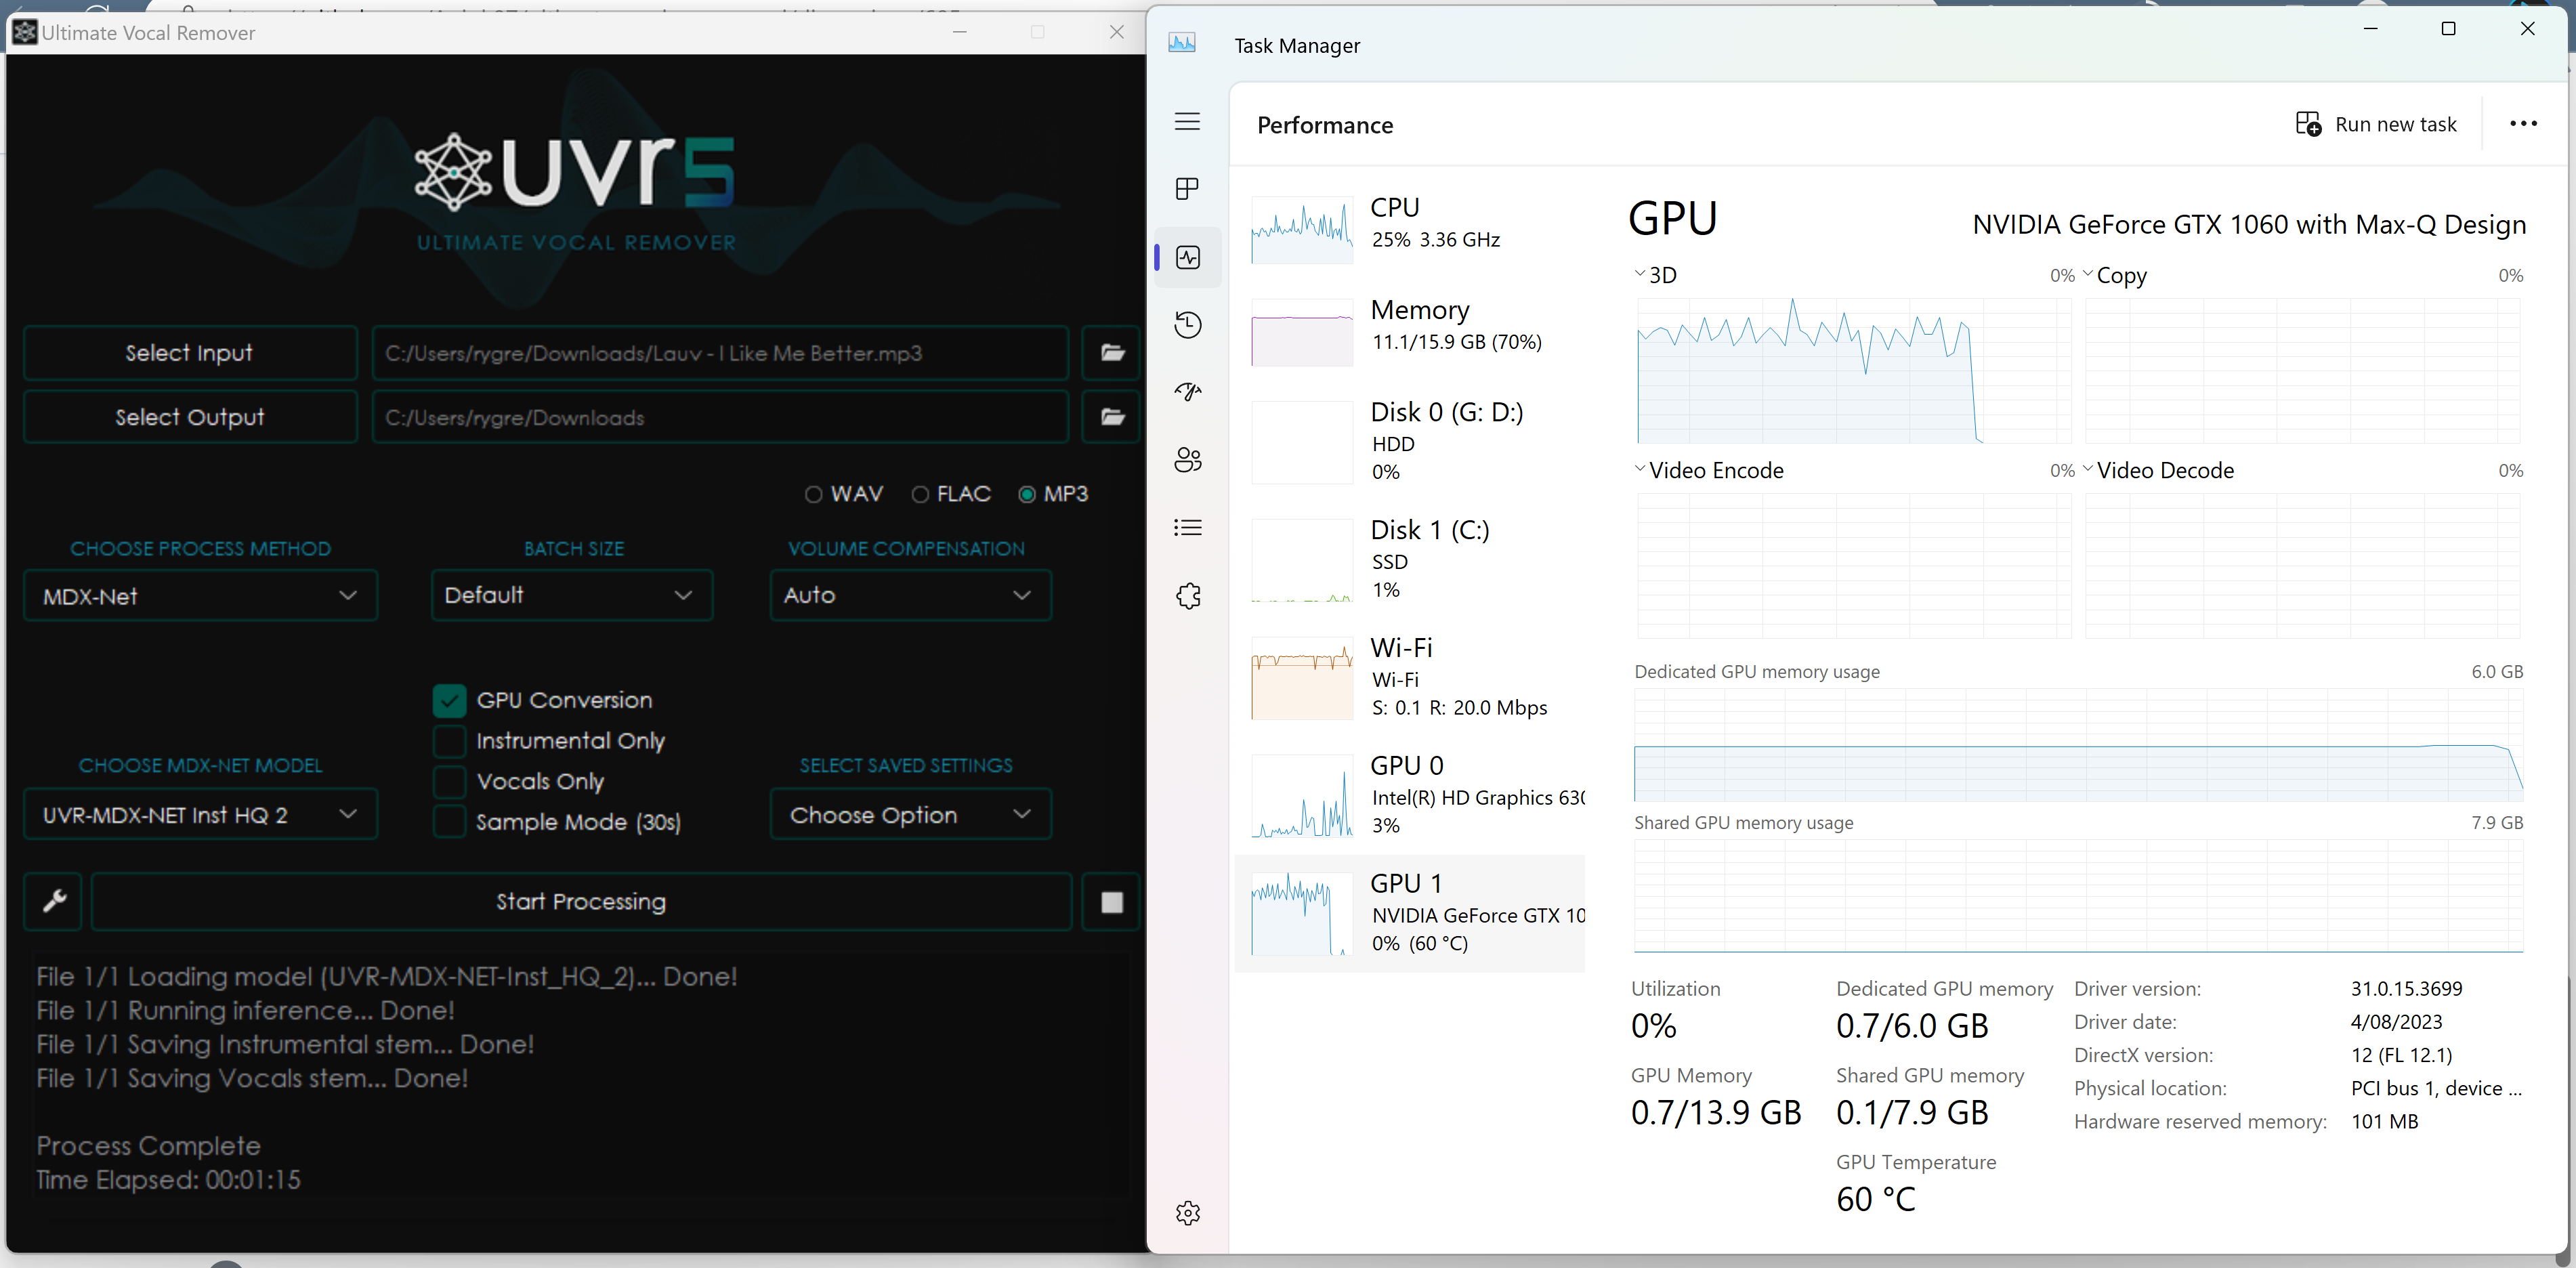The width and height of the screenshot is (2576, 1268).
Task: Open Startup apps sidebar icon
Action: pos(1188,392)
